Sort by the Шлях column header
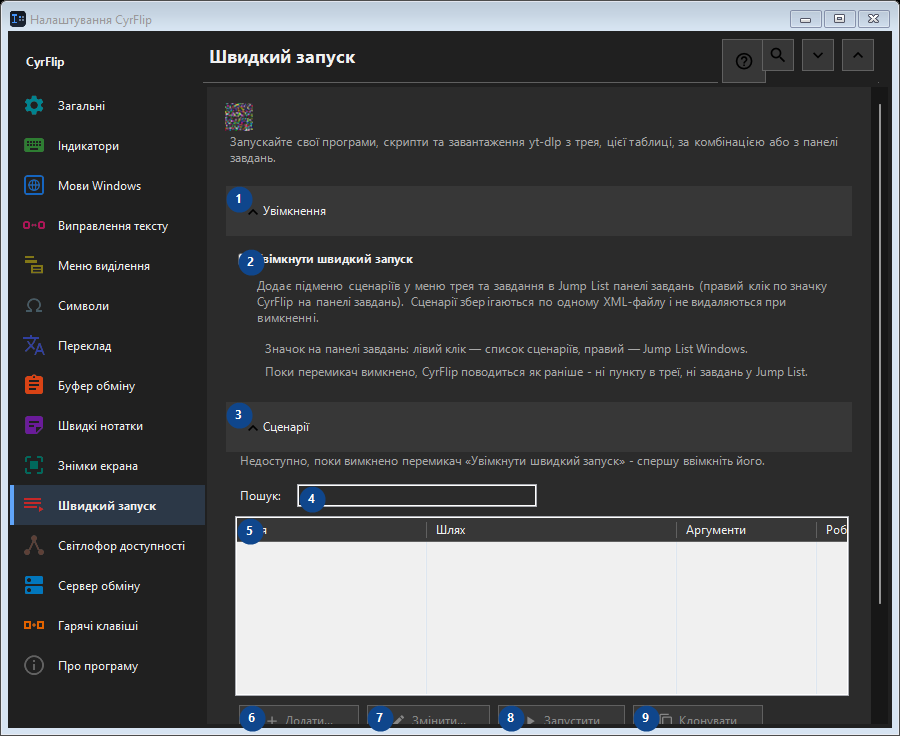This screenshot has width=900, height=736. coord(551,530)
